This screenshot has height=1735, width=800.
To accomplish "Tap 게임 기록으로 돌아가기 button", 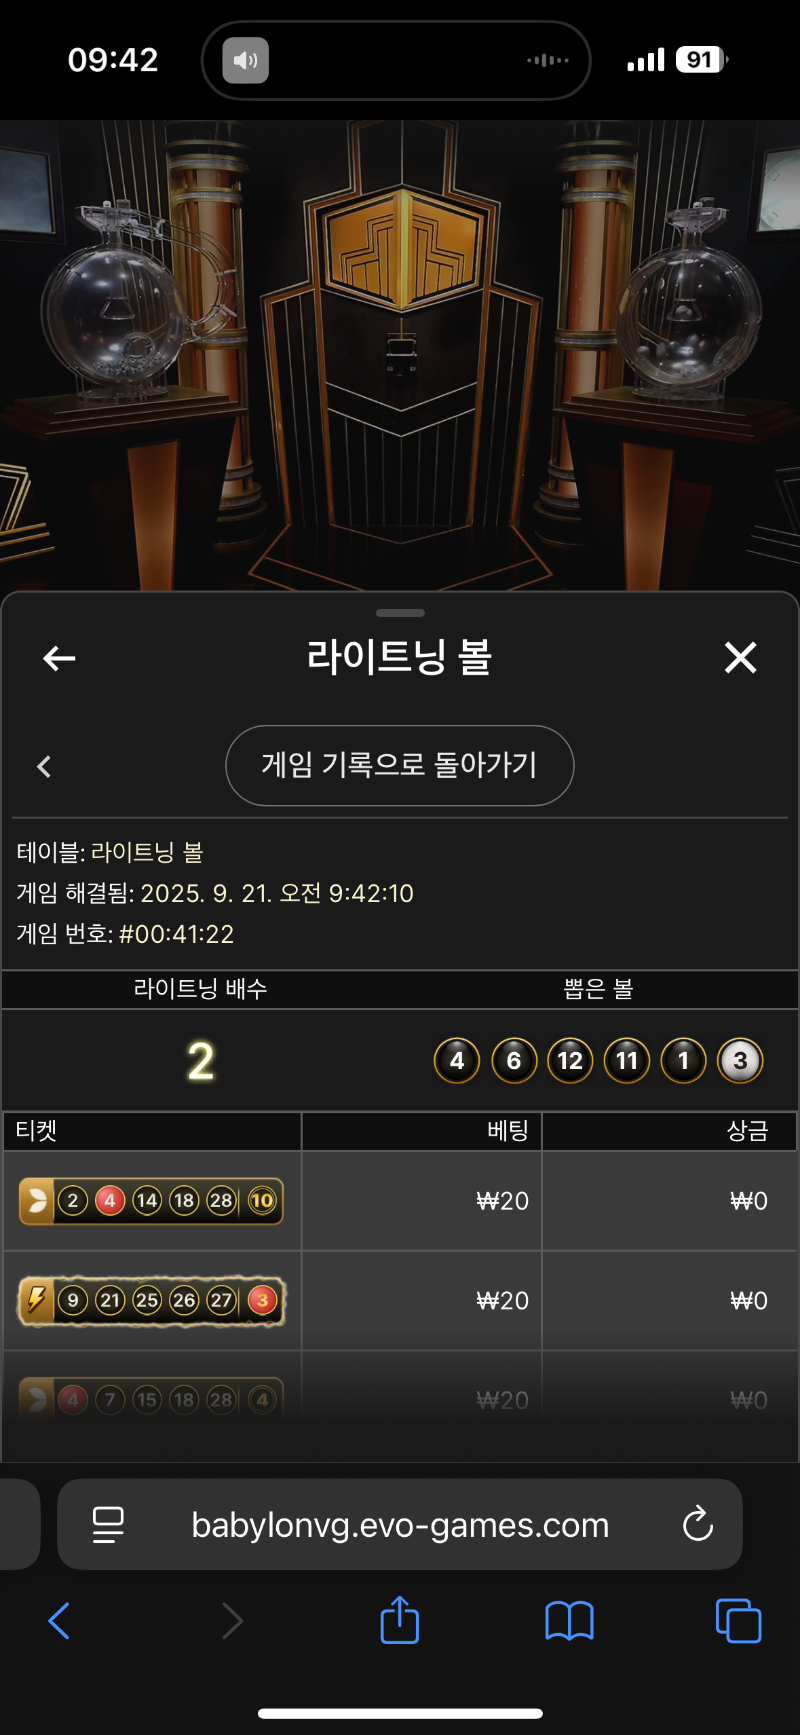I will pos(400,766).
